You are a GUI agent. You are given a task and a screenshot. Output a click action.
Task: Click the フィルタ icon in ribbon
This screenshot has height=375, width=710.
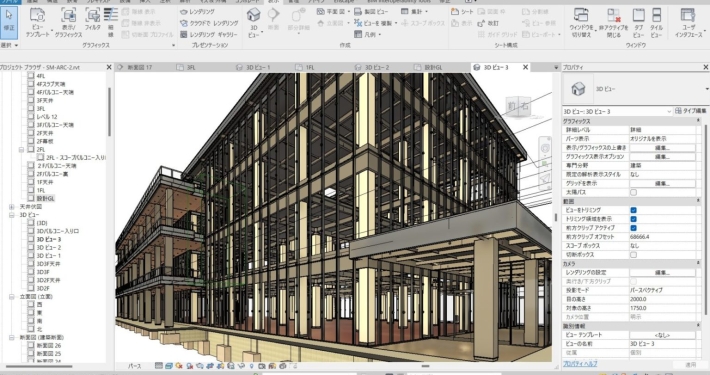(92, 20)
